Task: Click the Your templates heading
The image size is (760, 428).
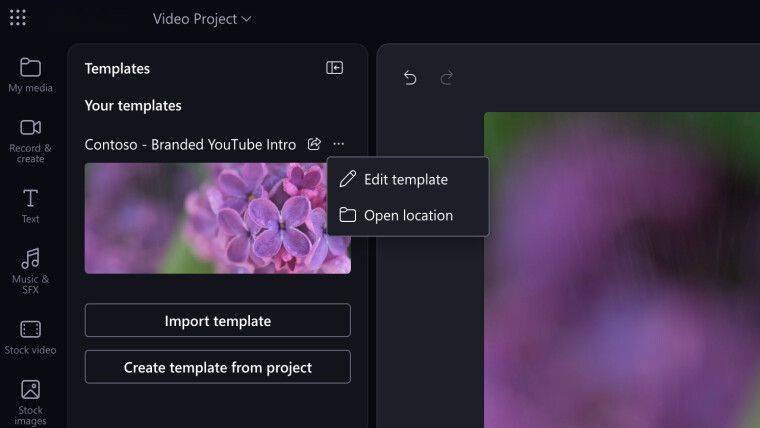Action: point(133,106)
